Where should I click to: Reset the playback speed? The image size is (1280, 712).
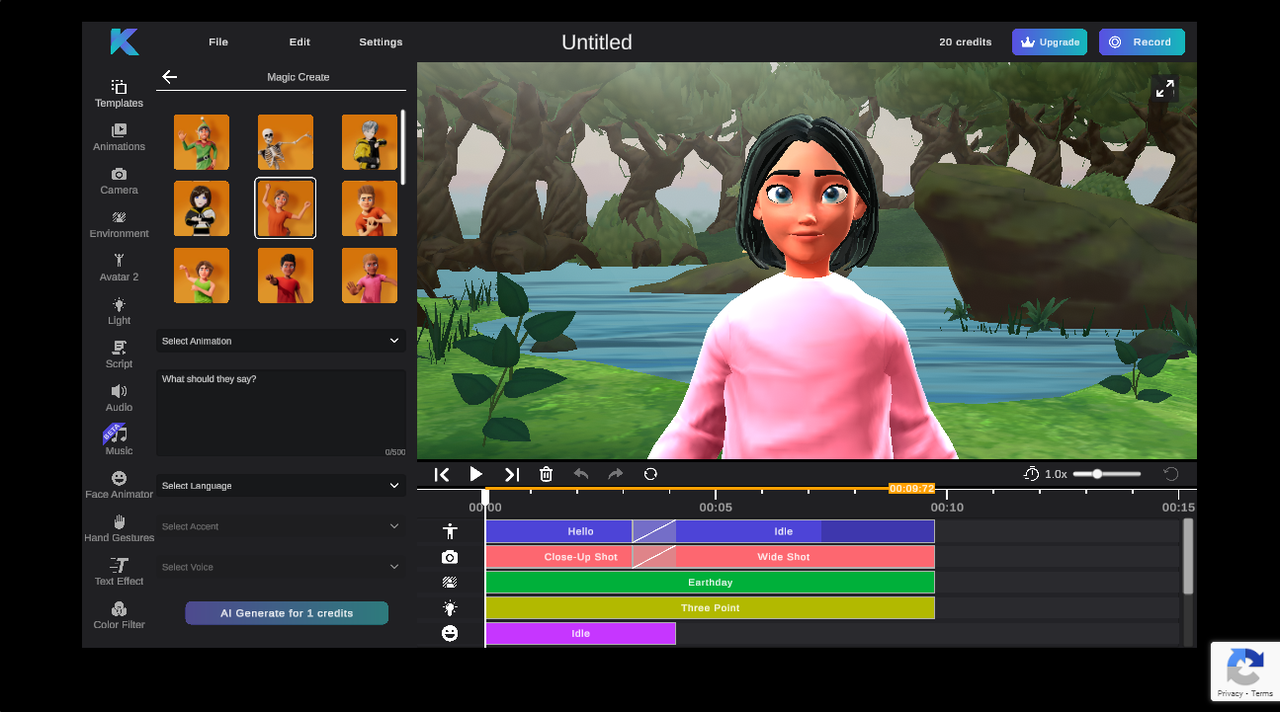(x=1171, y=474)
